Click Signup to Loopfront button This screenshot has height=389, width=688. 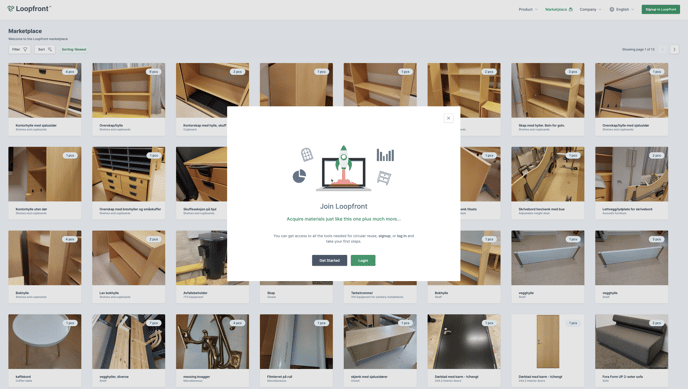click(660, 9)
